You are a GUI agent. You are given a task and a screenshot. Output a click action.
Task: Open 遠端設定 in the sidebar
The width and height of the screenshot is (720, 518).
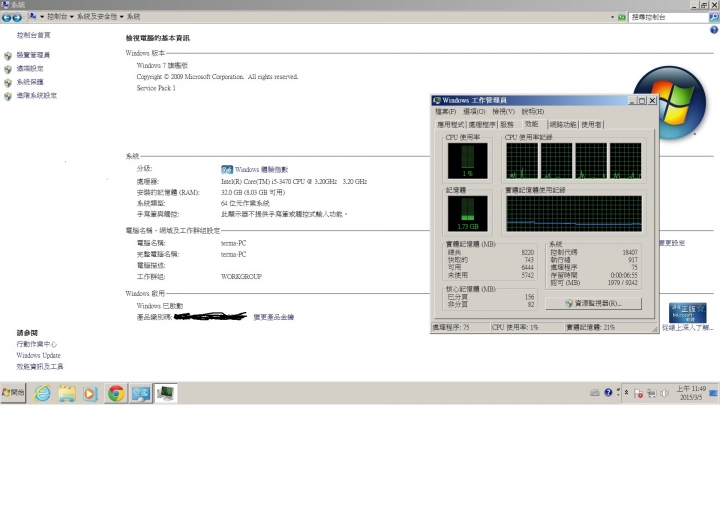tap(30, 68)
